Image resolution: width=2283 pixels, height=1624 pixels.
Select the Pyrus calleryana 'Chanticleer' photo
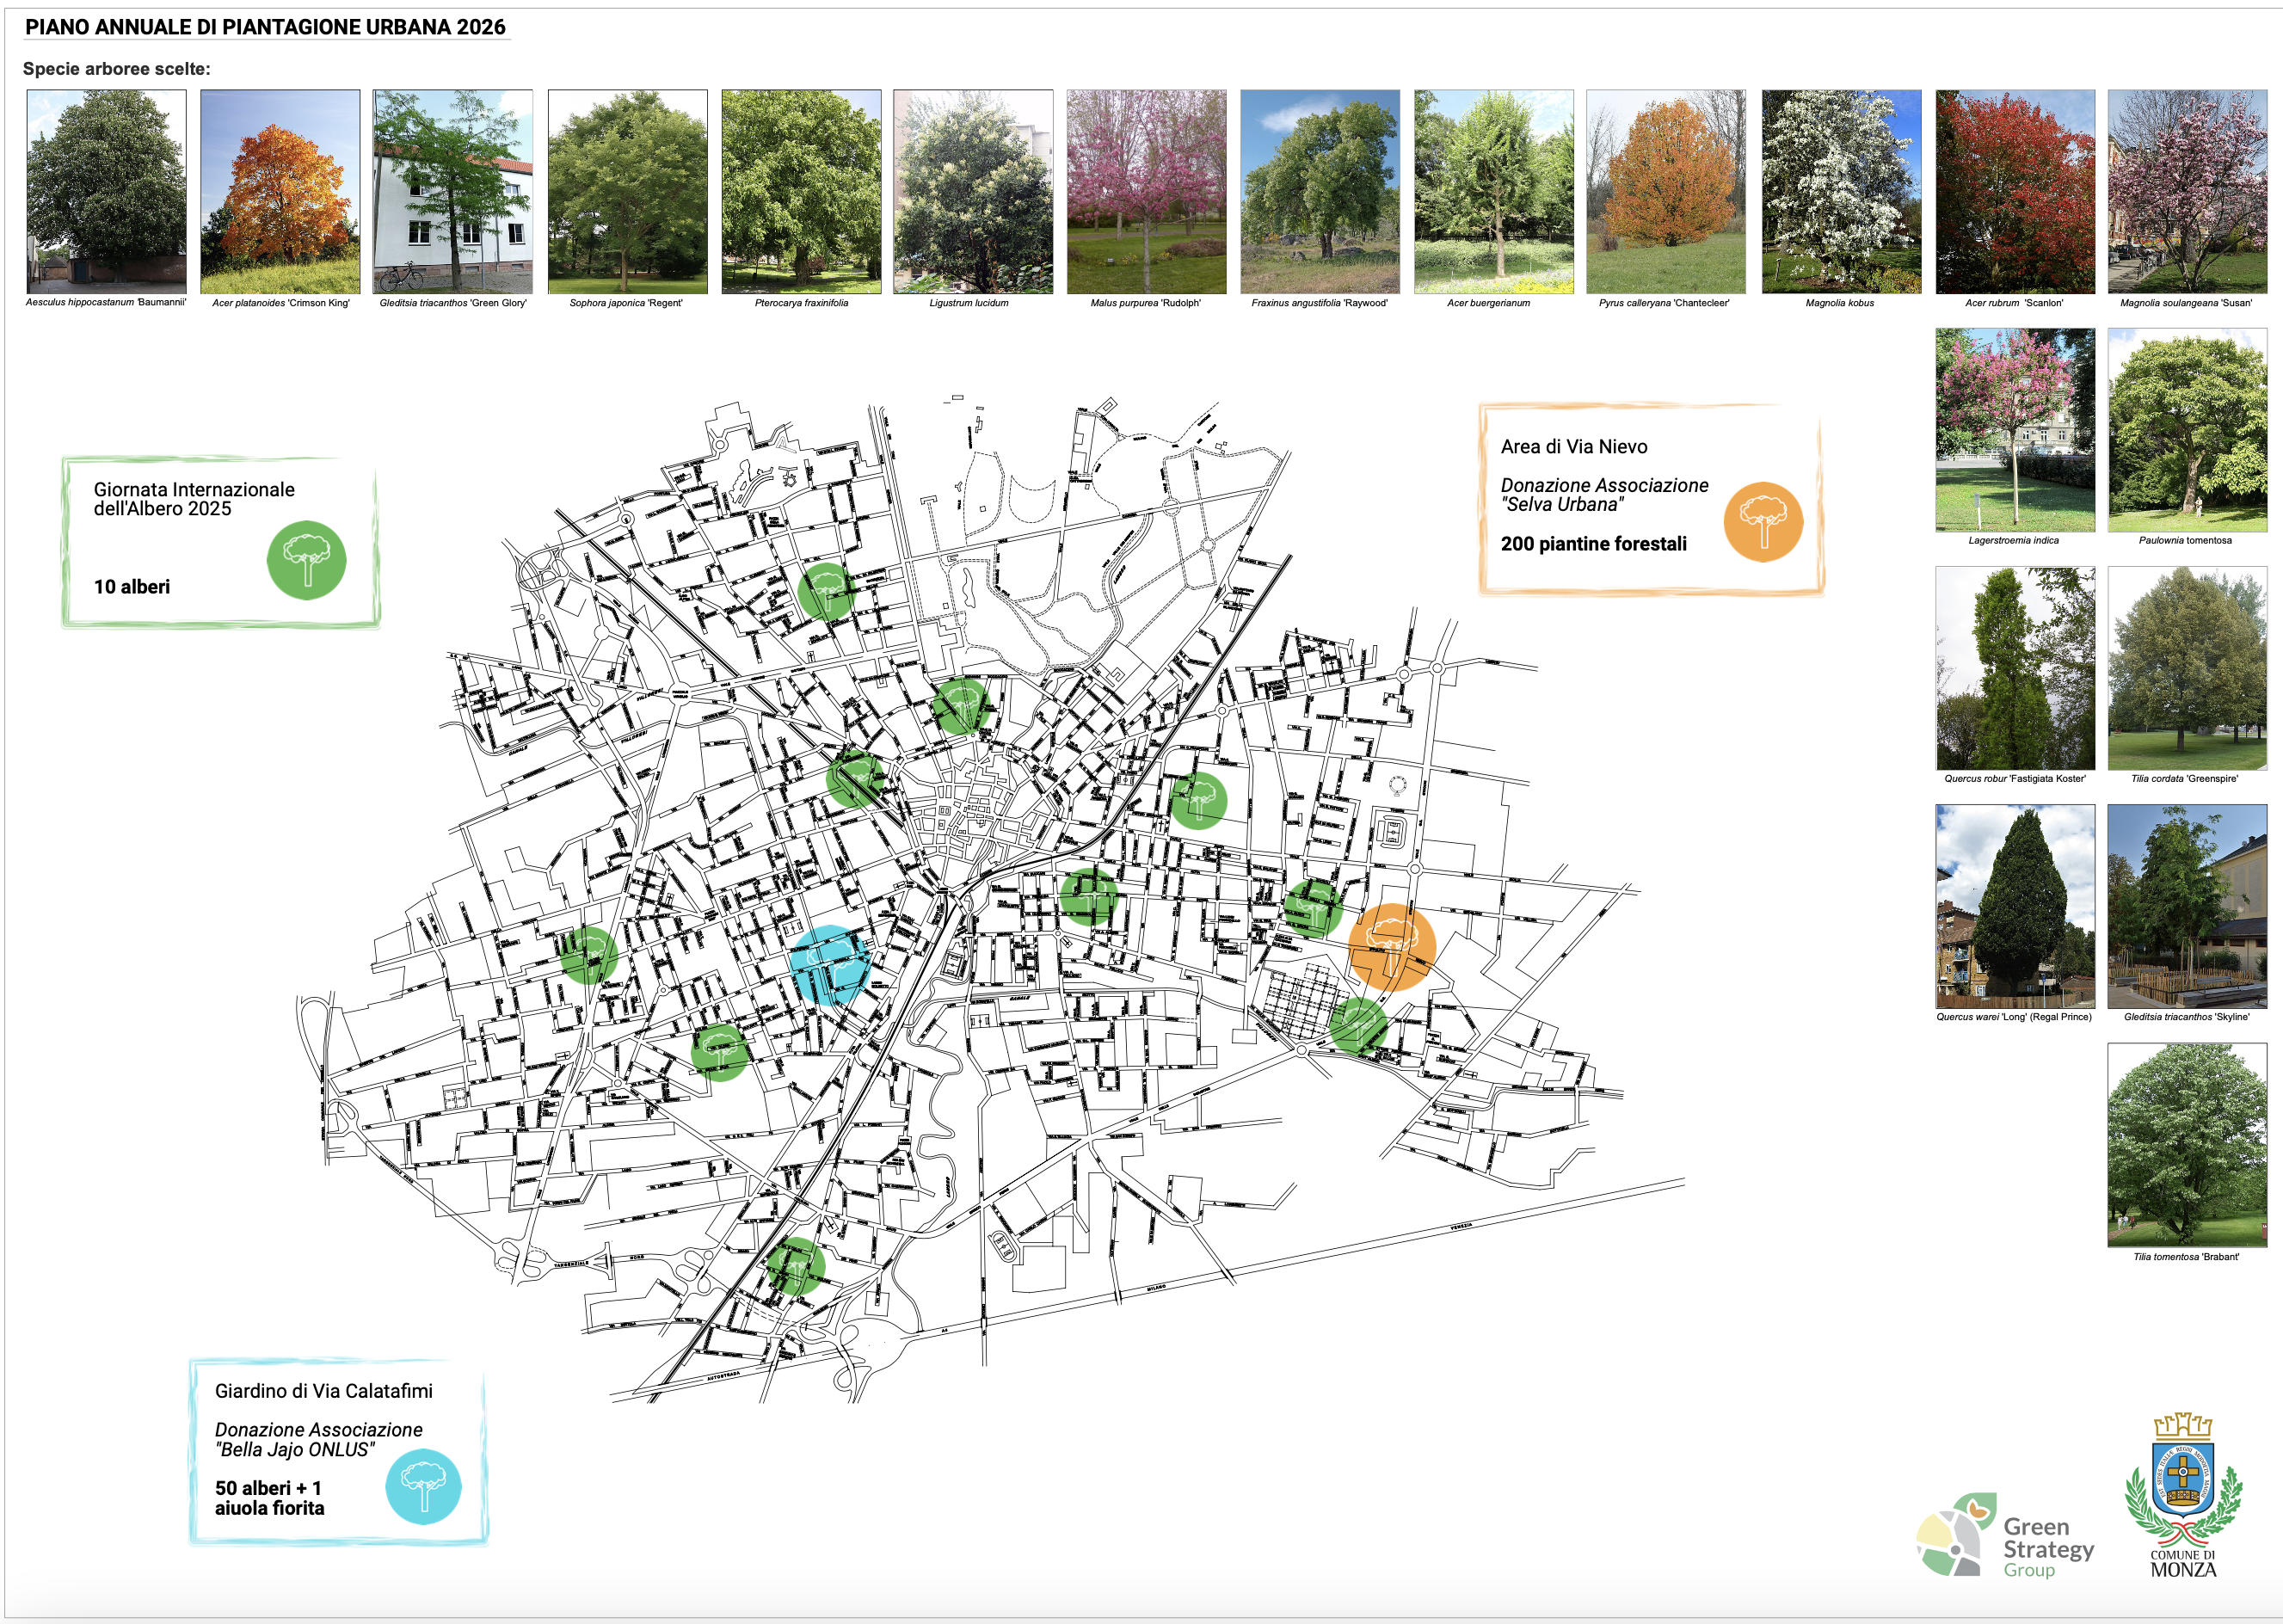click(1665, 191)
